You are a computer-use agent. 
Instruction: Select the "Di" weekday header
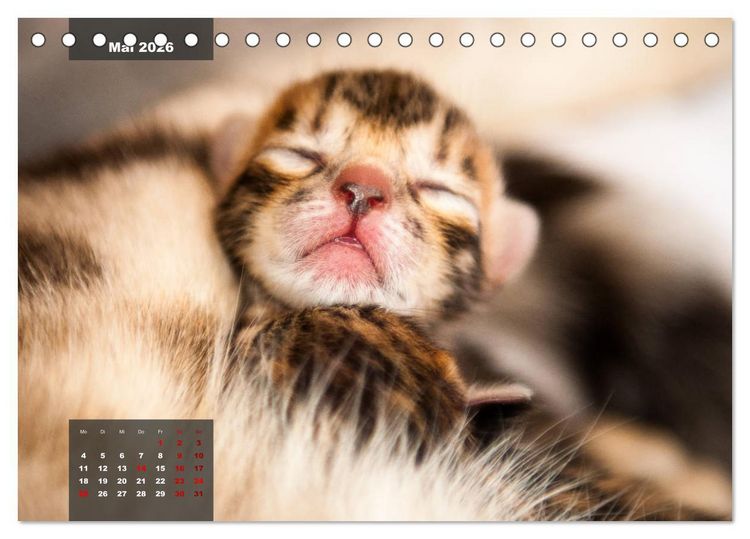point(103,432)
